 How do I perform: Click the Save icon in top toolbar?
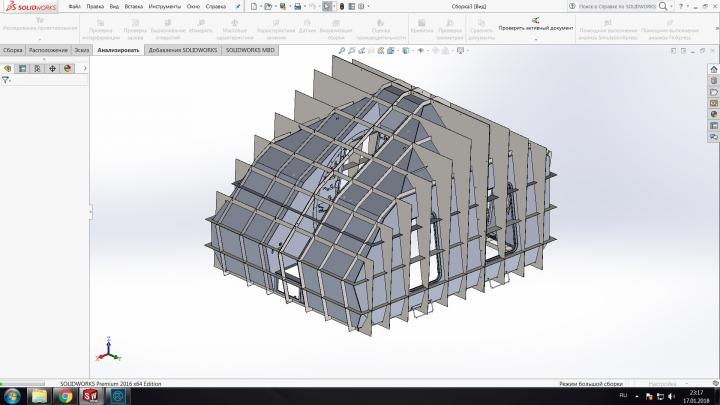283,6
